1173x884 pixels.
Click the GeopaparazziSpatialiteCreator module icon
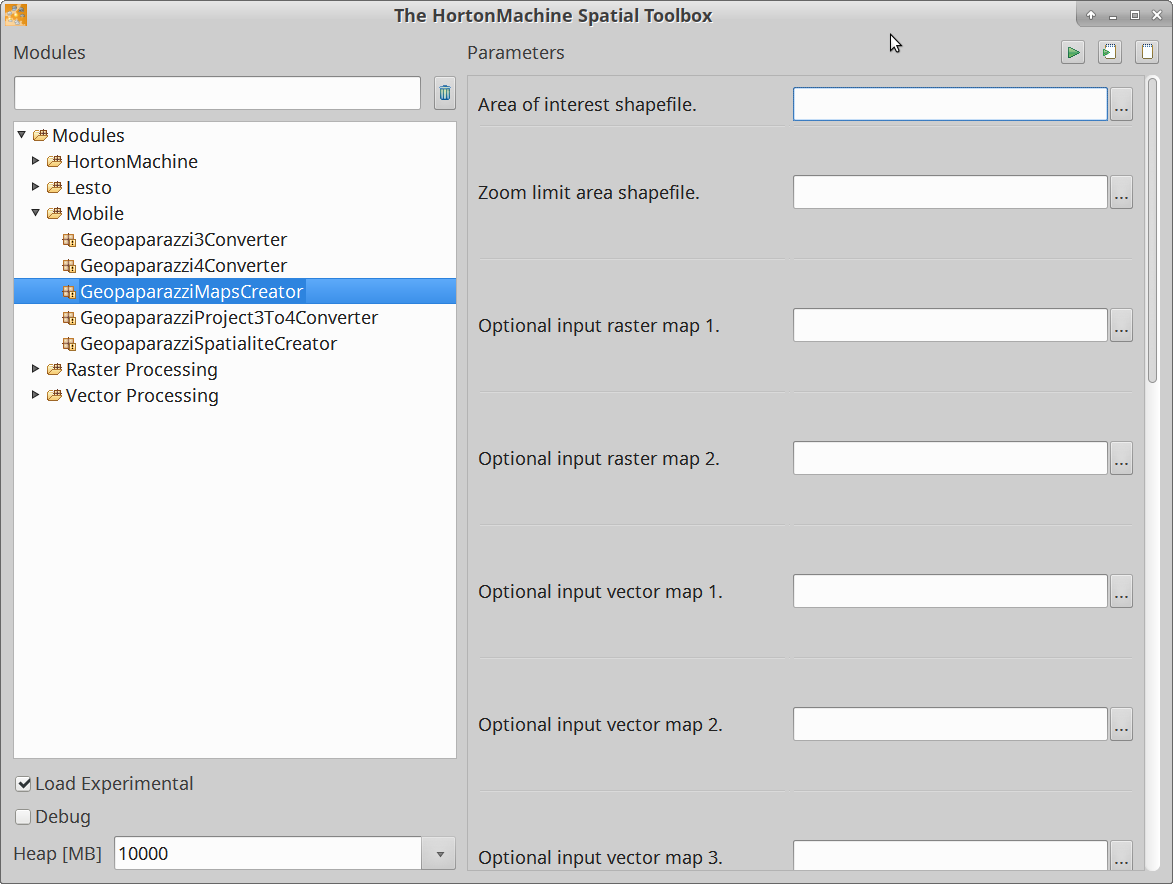(x=69, y=344)
